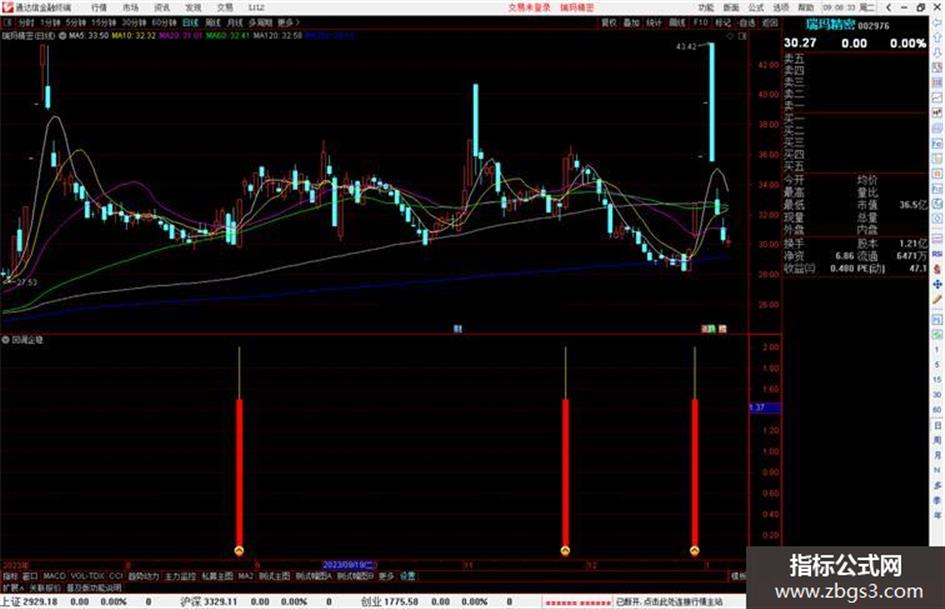The height and width of the screenshot is (609, 945).
Task: Click the 上证 2929.18 index in status bar
Action: coord(29,602)
